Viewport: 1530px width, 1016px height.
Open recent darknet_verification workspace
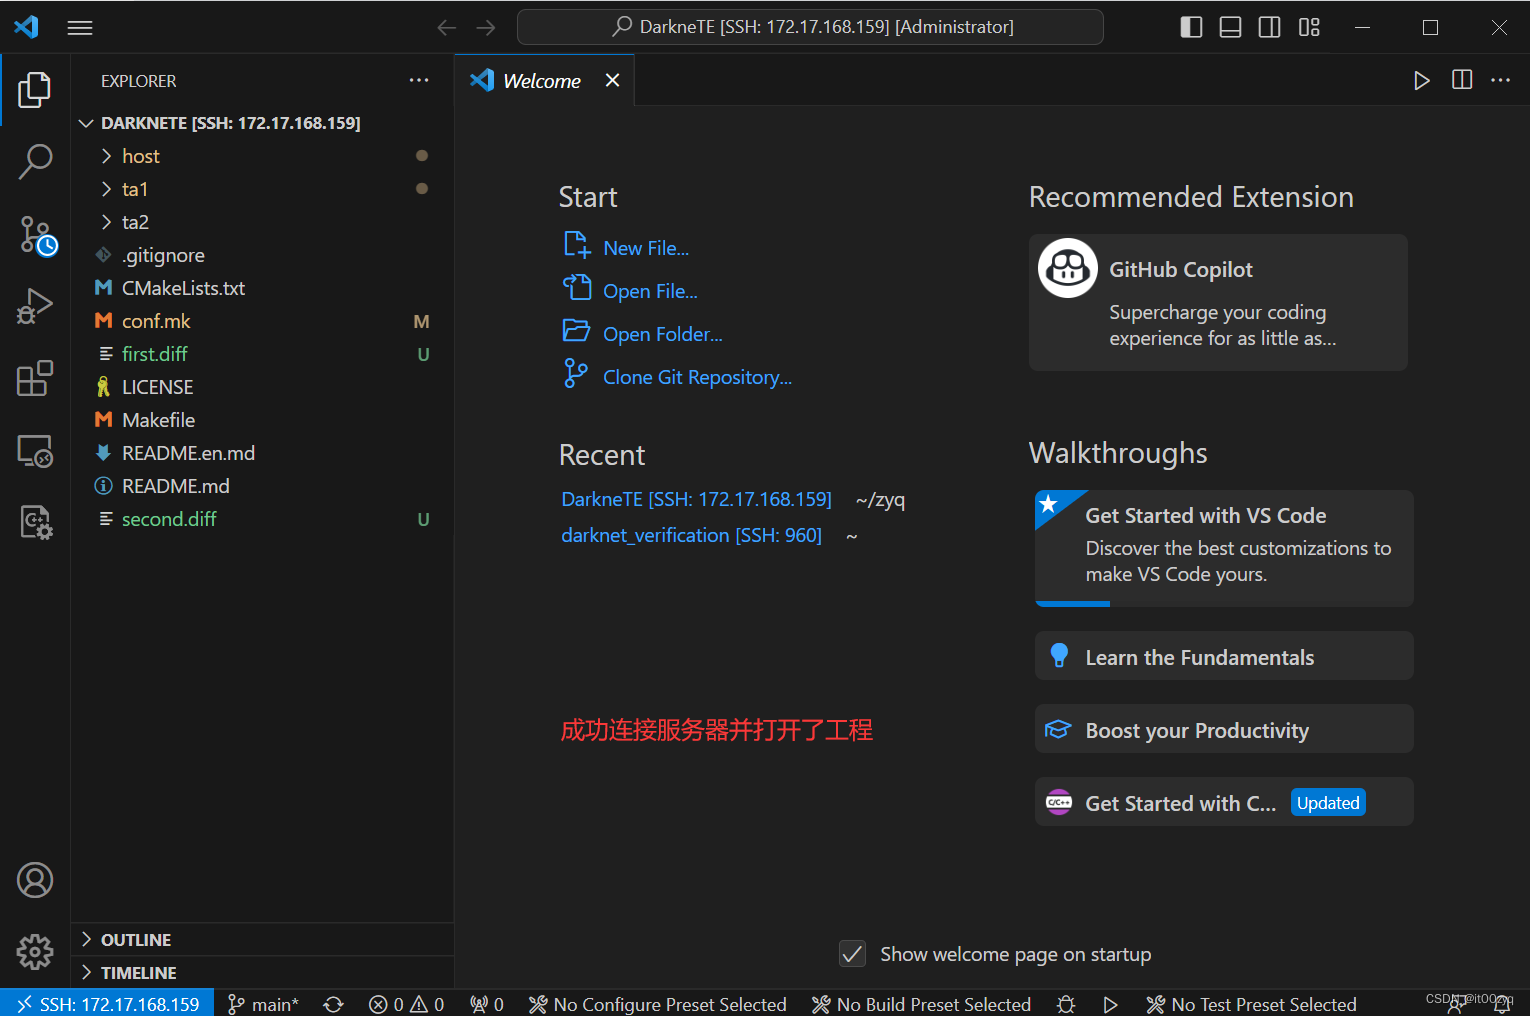click(x=691, y=535)
